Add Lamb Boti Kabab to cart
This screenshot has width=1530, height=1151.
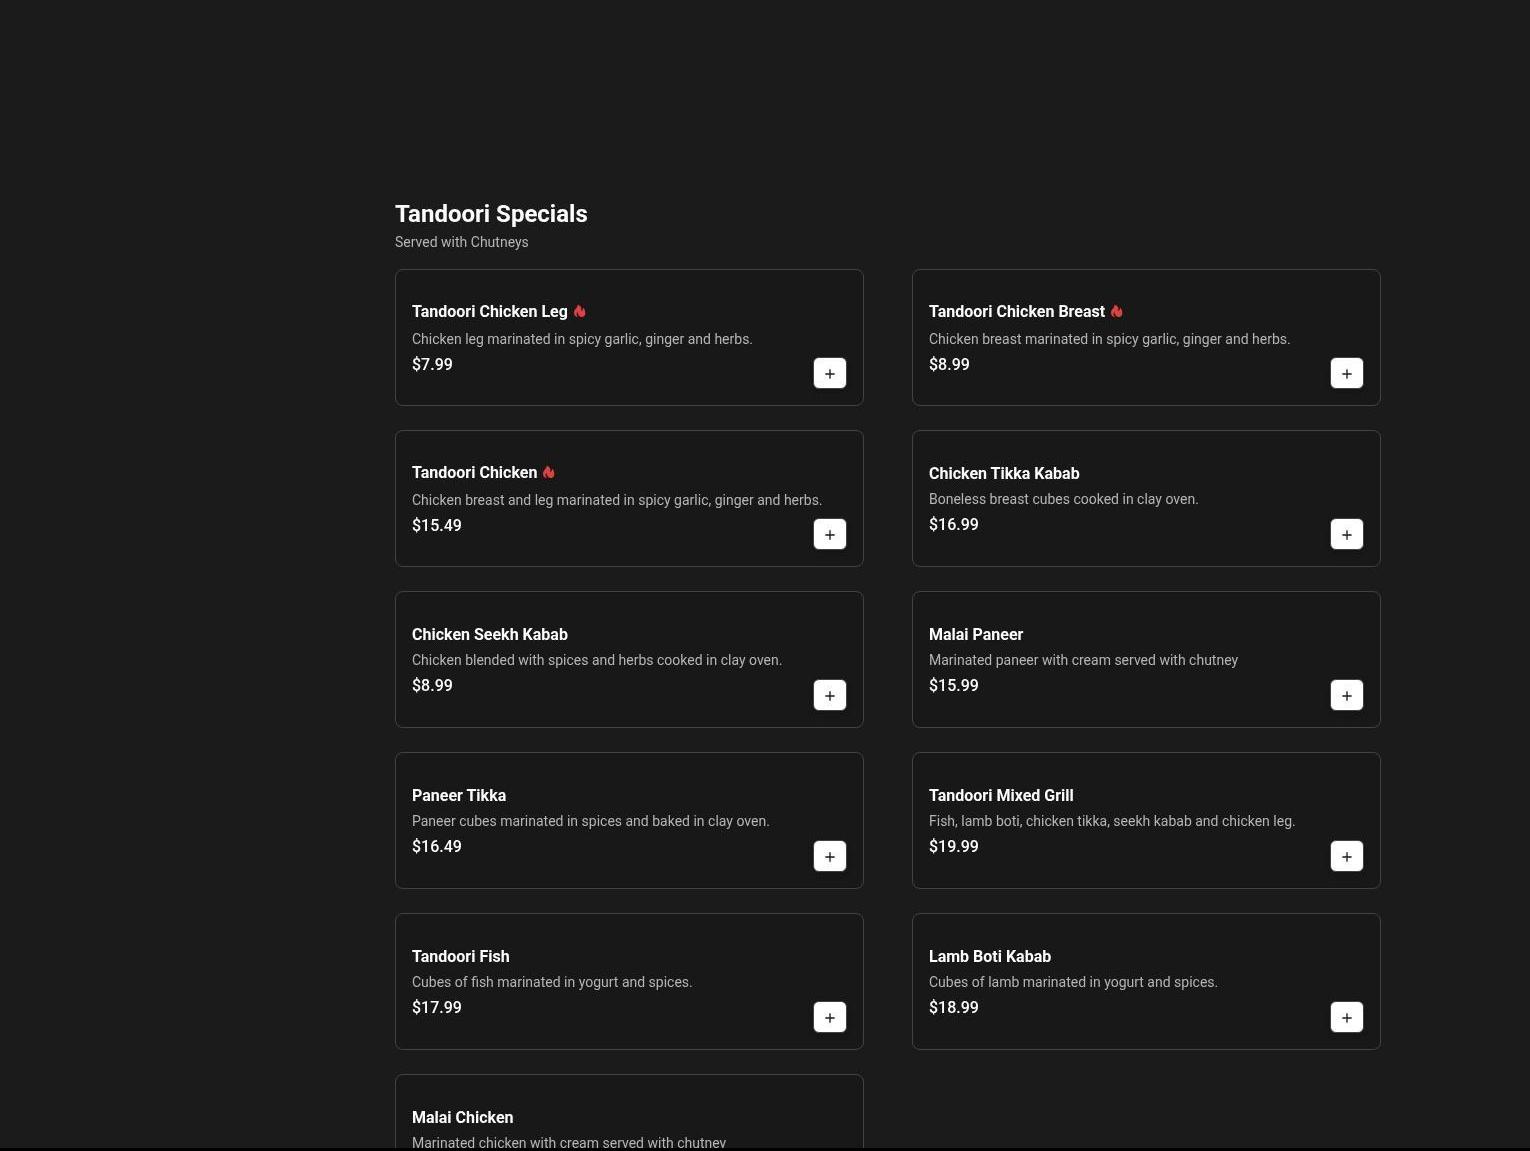point(1346,1017)
